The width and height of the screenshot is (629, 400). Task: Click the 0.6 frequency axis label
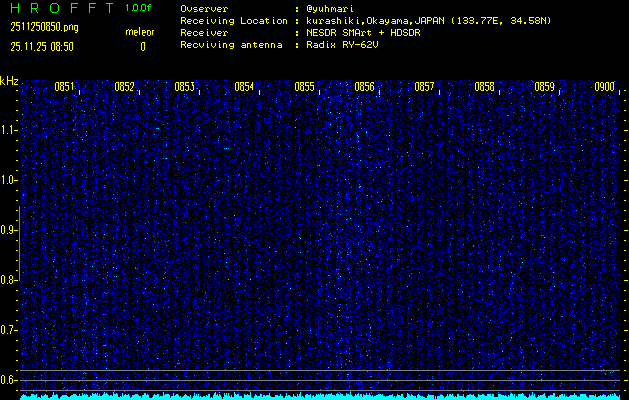point(9,379)
